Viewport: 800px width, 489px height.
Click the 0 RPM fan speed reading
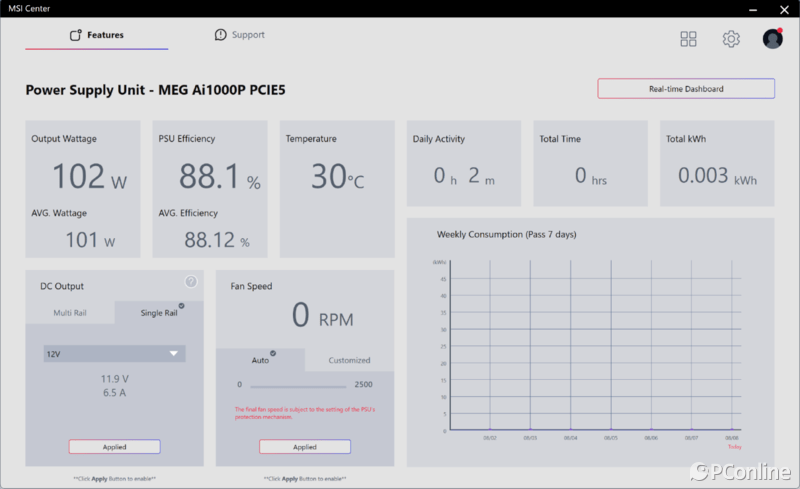click(x=322, y=315)
